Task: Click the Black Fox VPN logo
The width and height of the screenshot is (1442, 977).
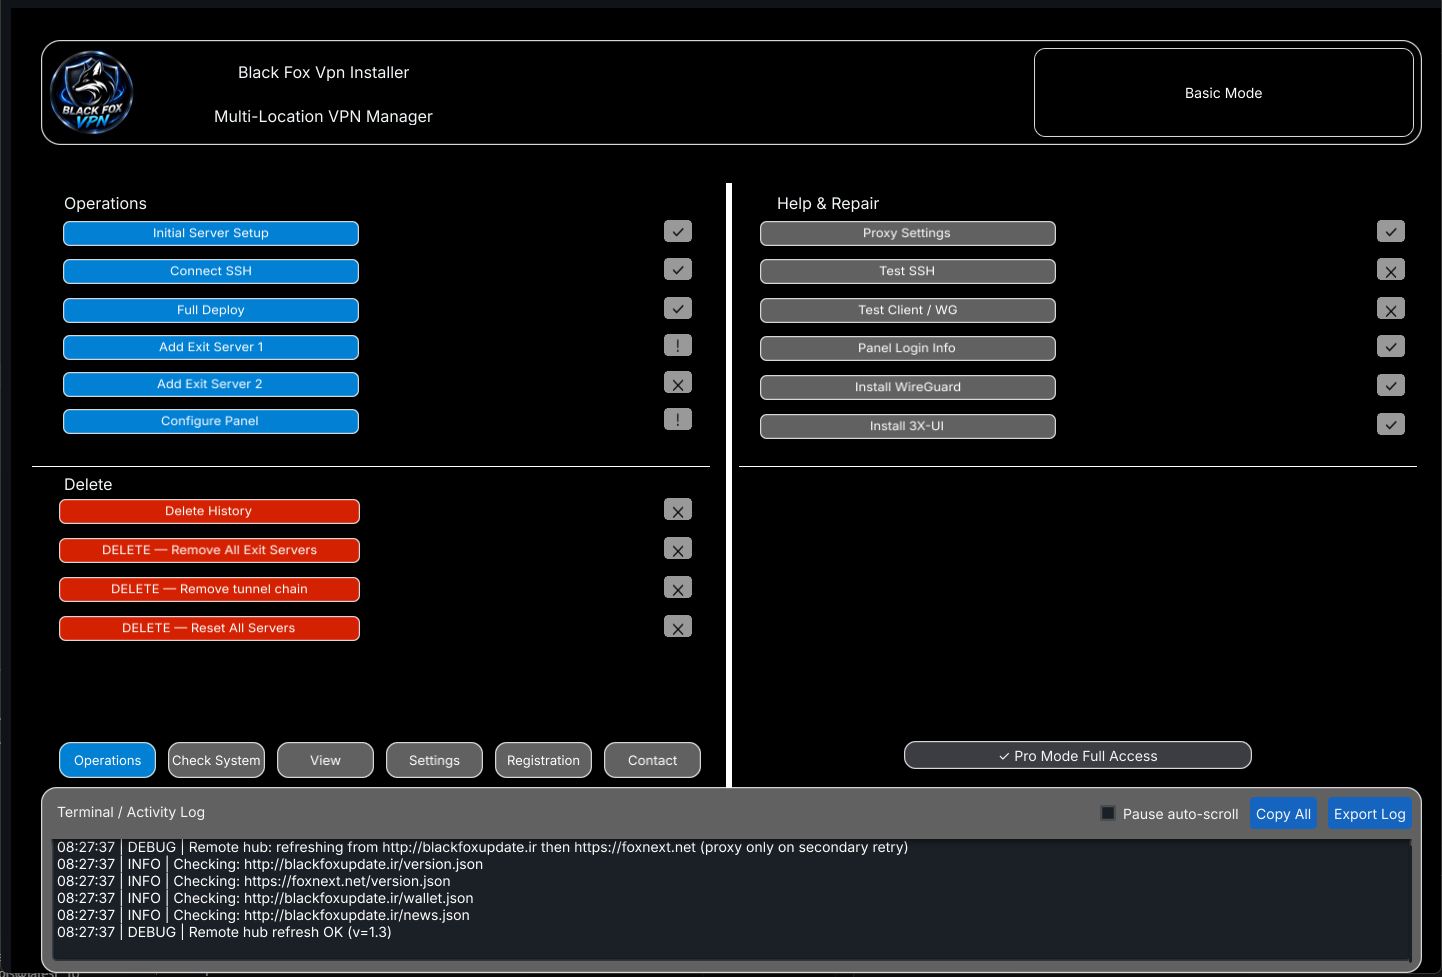Action: point(92,93)
